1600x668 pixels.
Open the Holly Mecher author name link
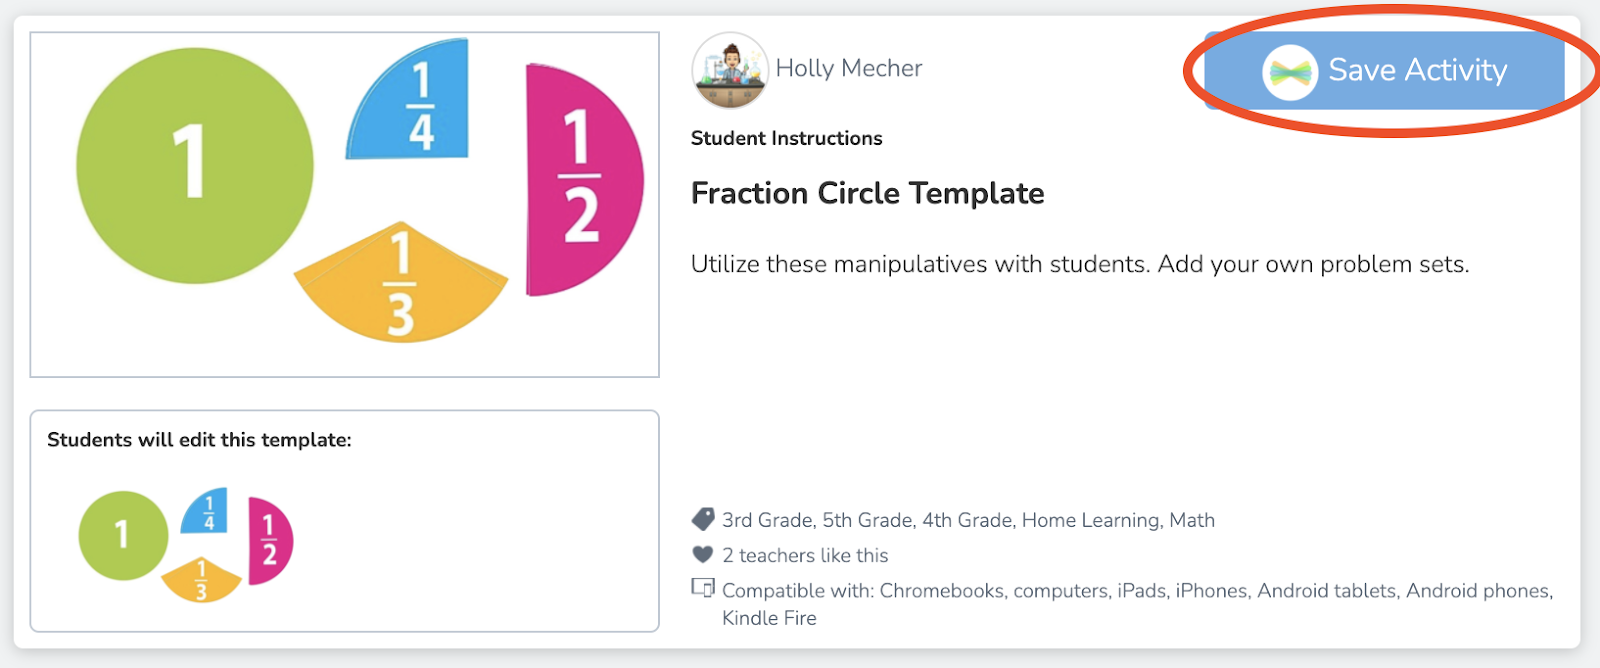click(x=848, y=68)
